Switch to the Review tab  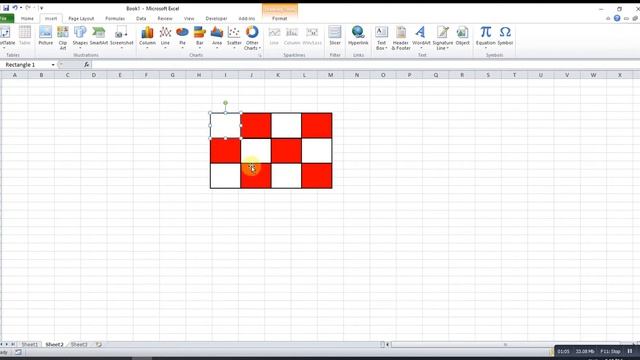[x=164, y=18]
